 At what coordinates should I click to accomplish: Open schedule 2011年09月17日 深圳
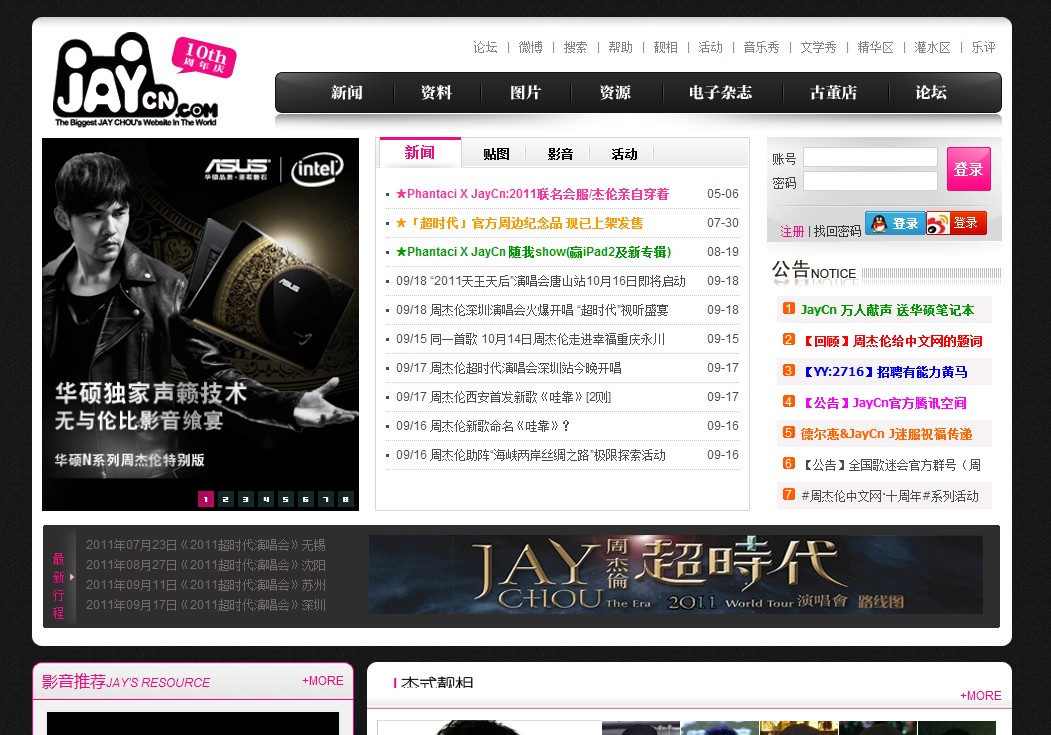(205, 605)
